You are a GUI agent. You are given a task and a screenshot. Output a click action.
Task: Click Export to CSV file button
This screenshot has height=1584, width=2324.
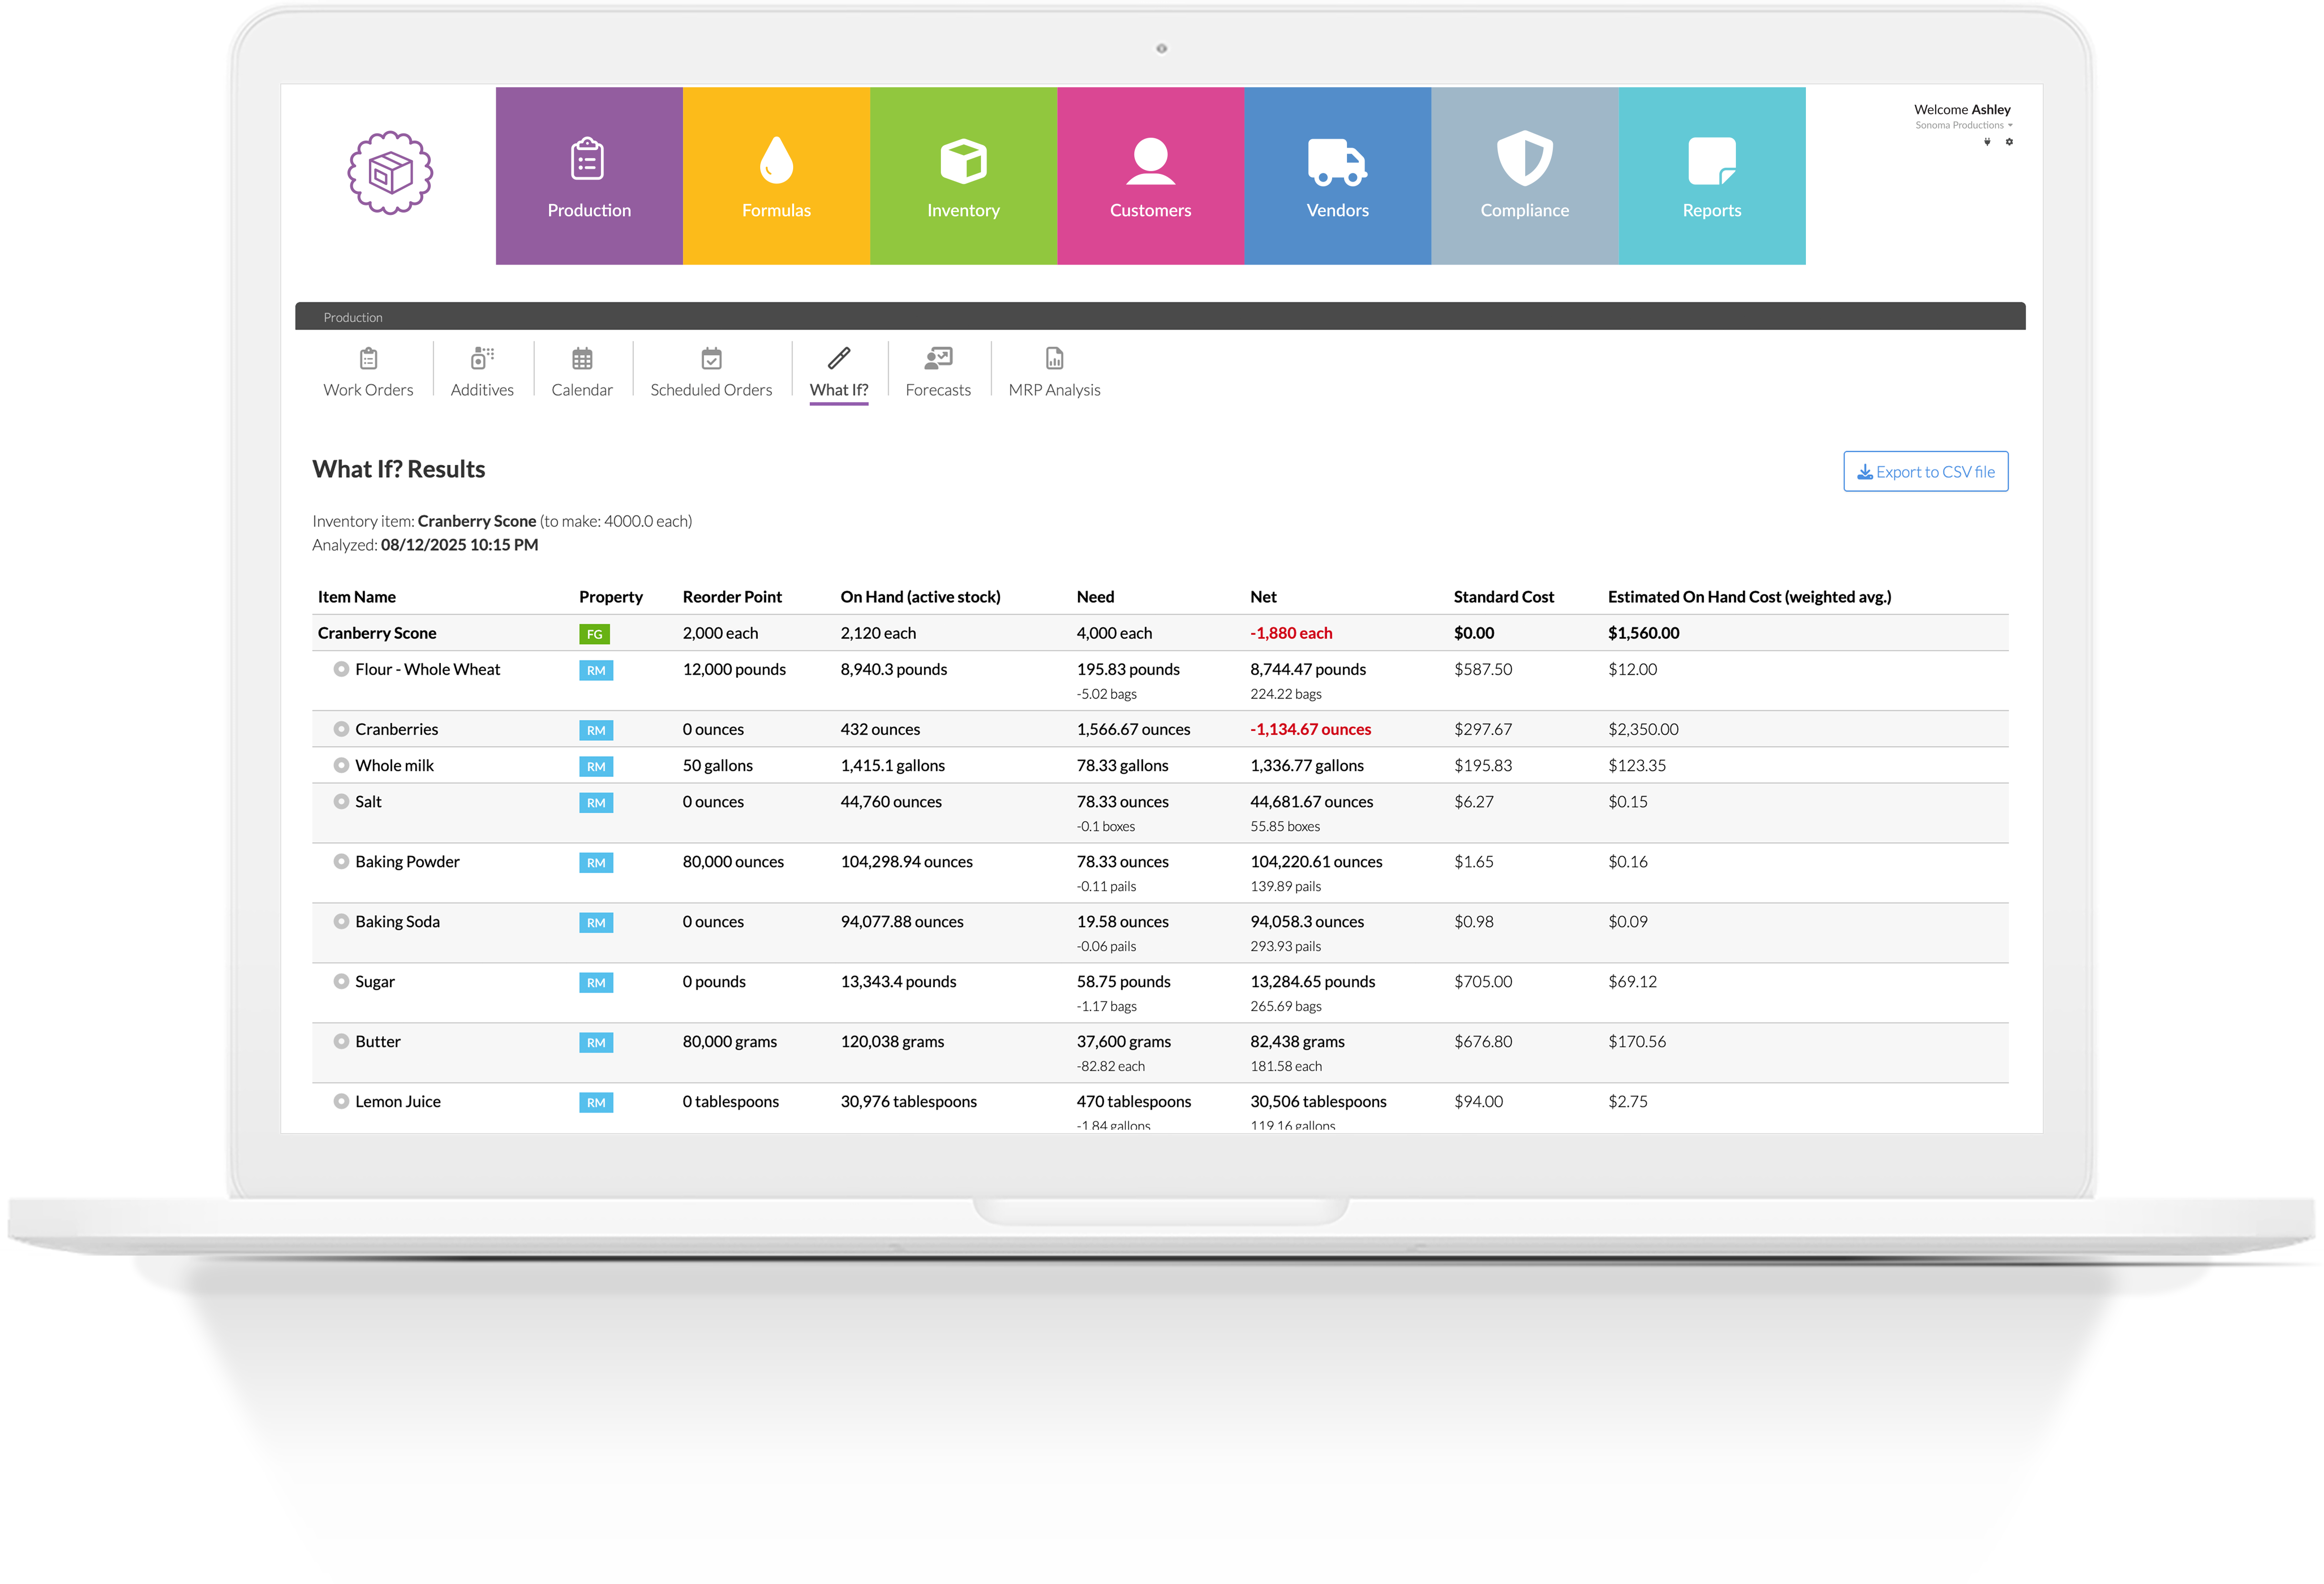tap(1925, 472)
